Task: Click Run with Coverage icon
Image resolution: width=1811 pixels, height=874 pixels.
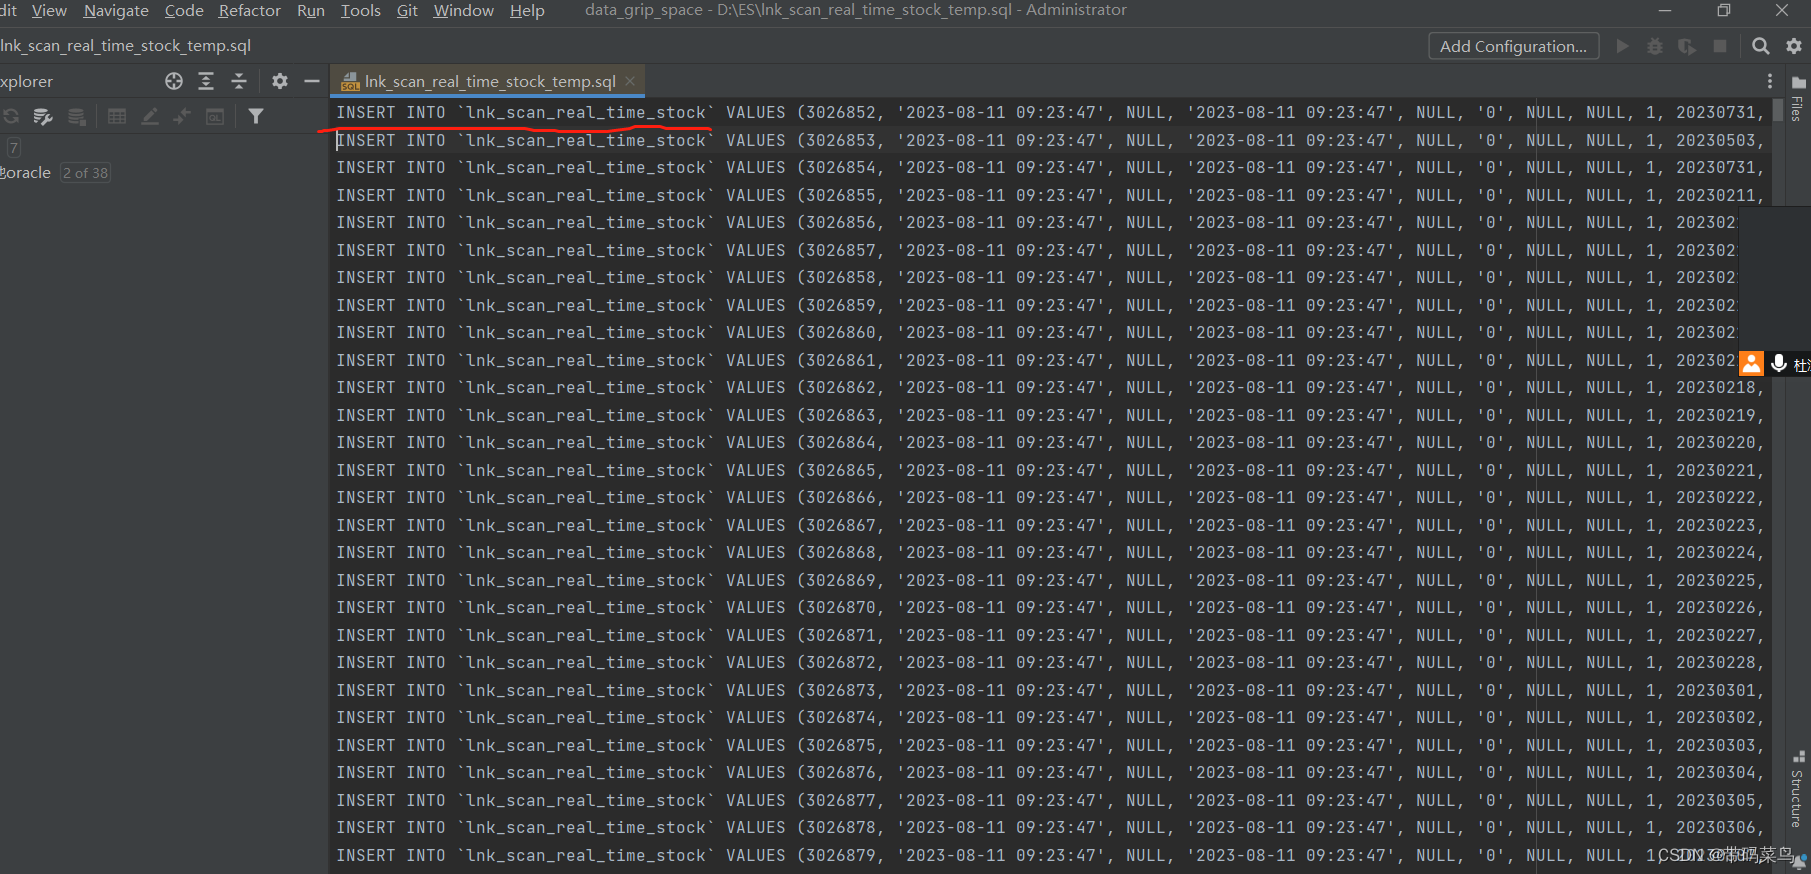Action: point(1687,46)
